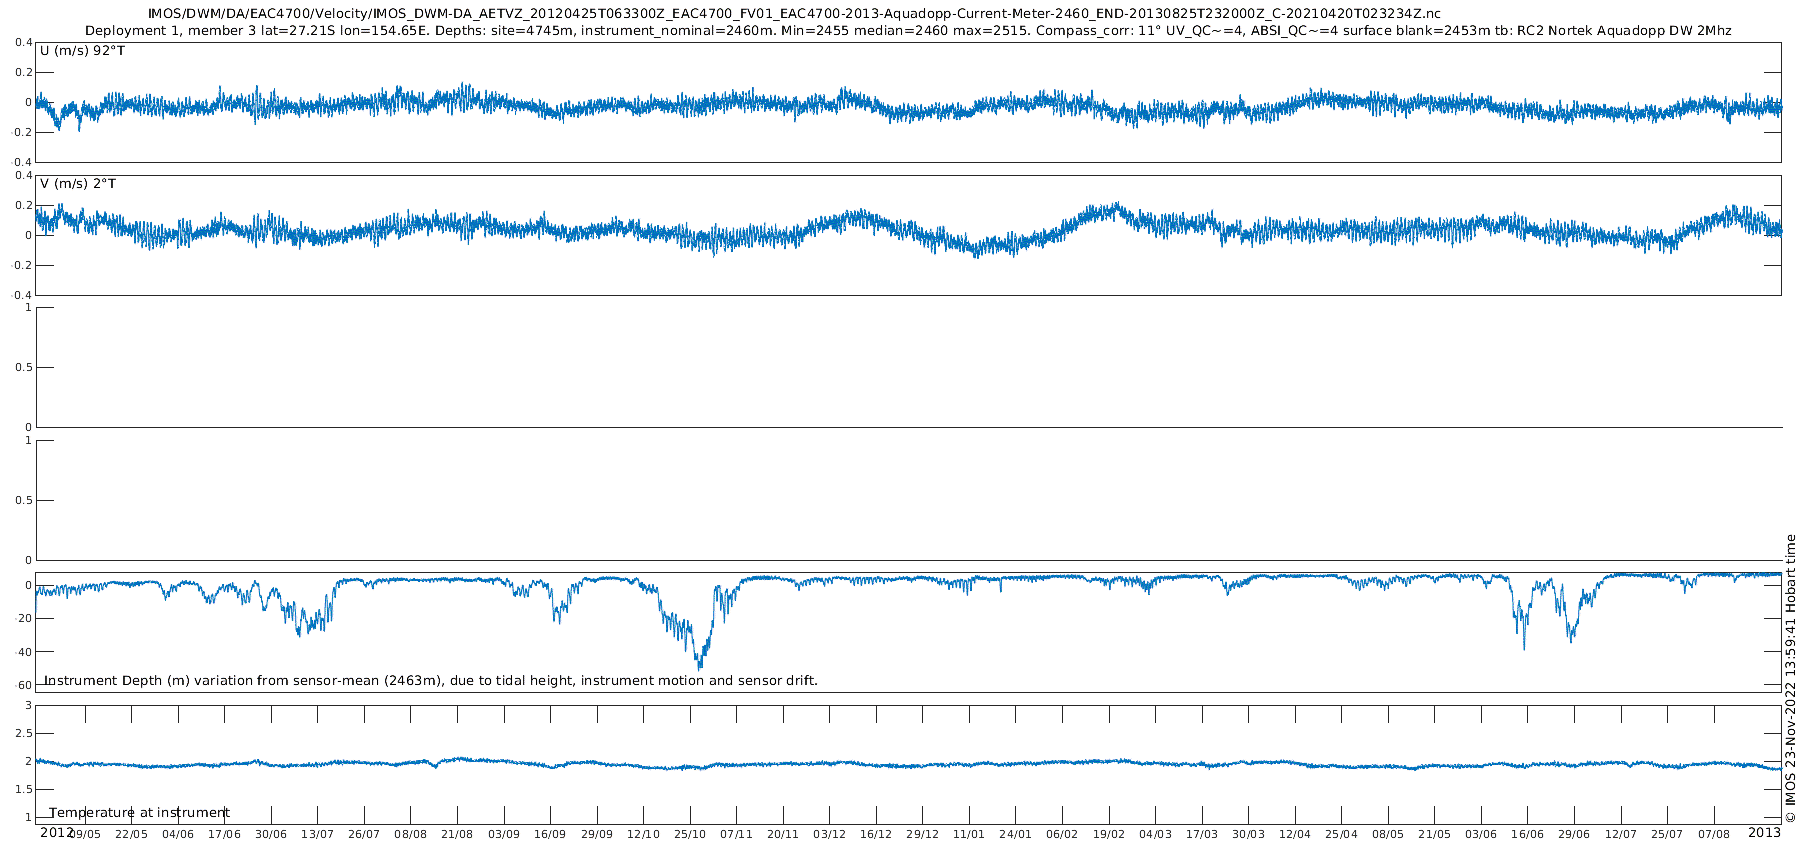Click the 'Temperature at instrument' label
This screenshot has width=1800, height=850.
(x=140, y=813)
